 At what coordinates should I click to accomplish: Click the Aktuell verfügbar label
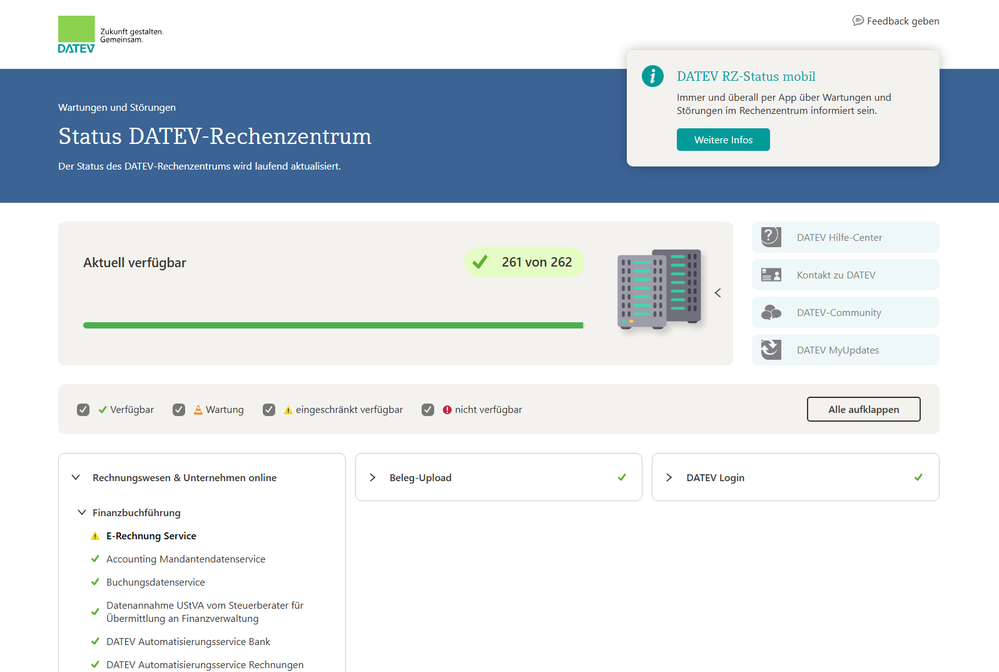134,262
